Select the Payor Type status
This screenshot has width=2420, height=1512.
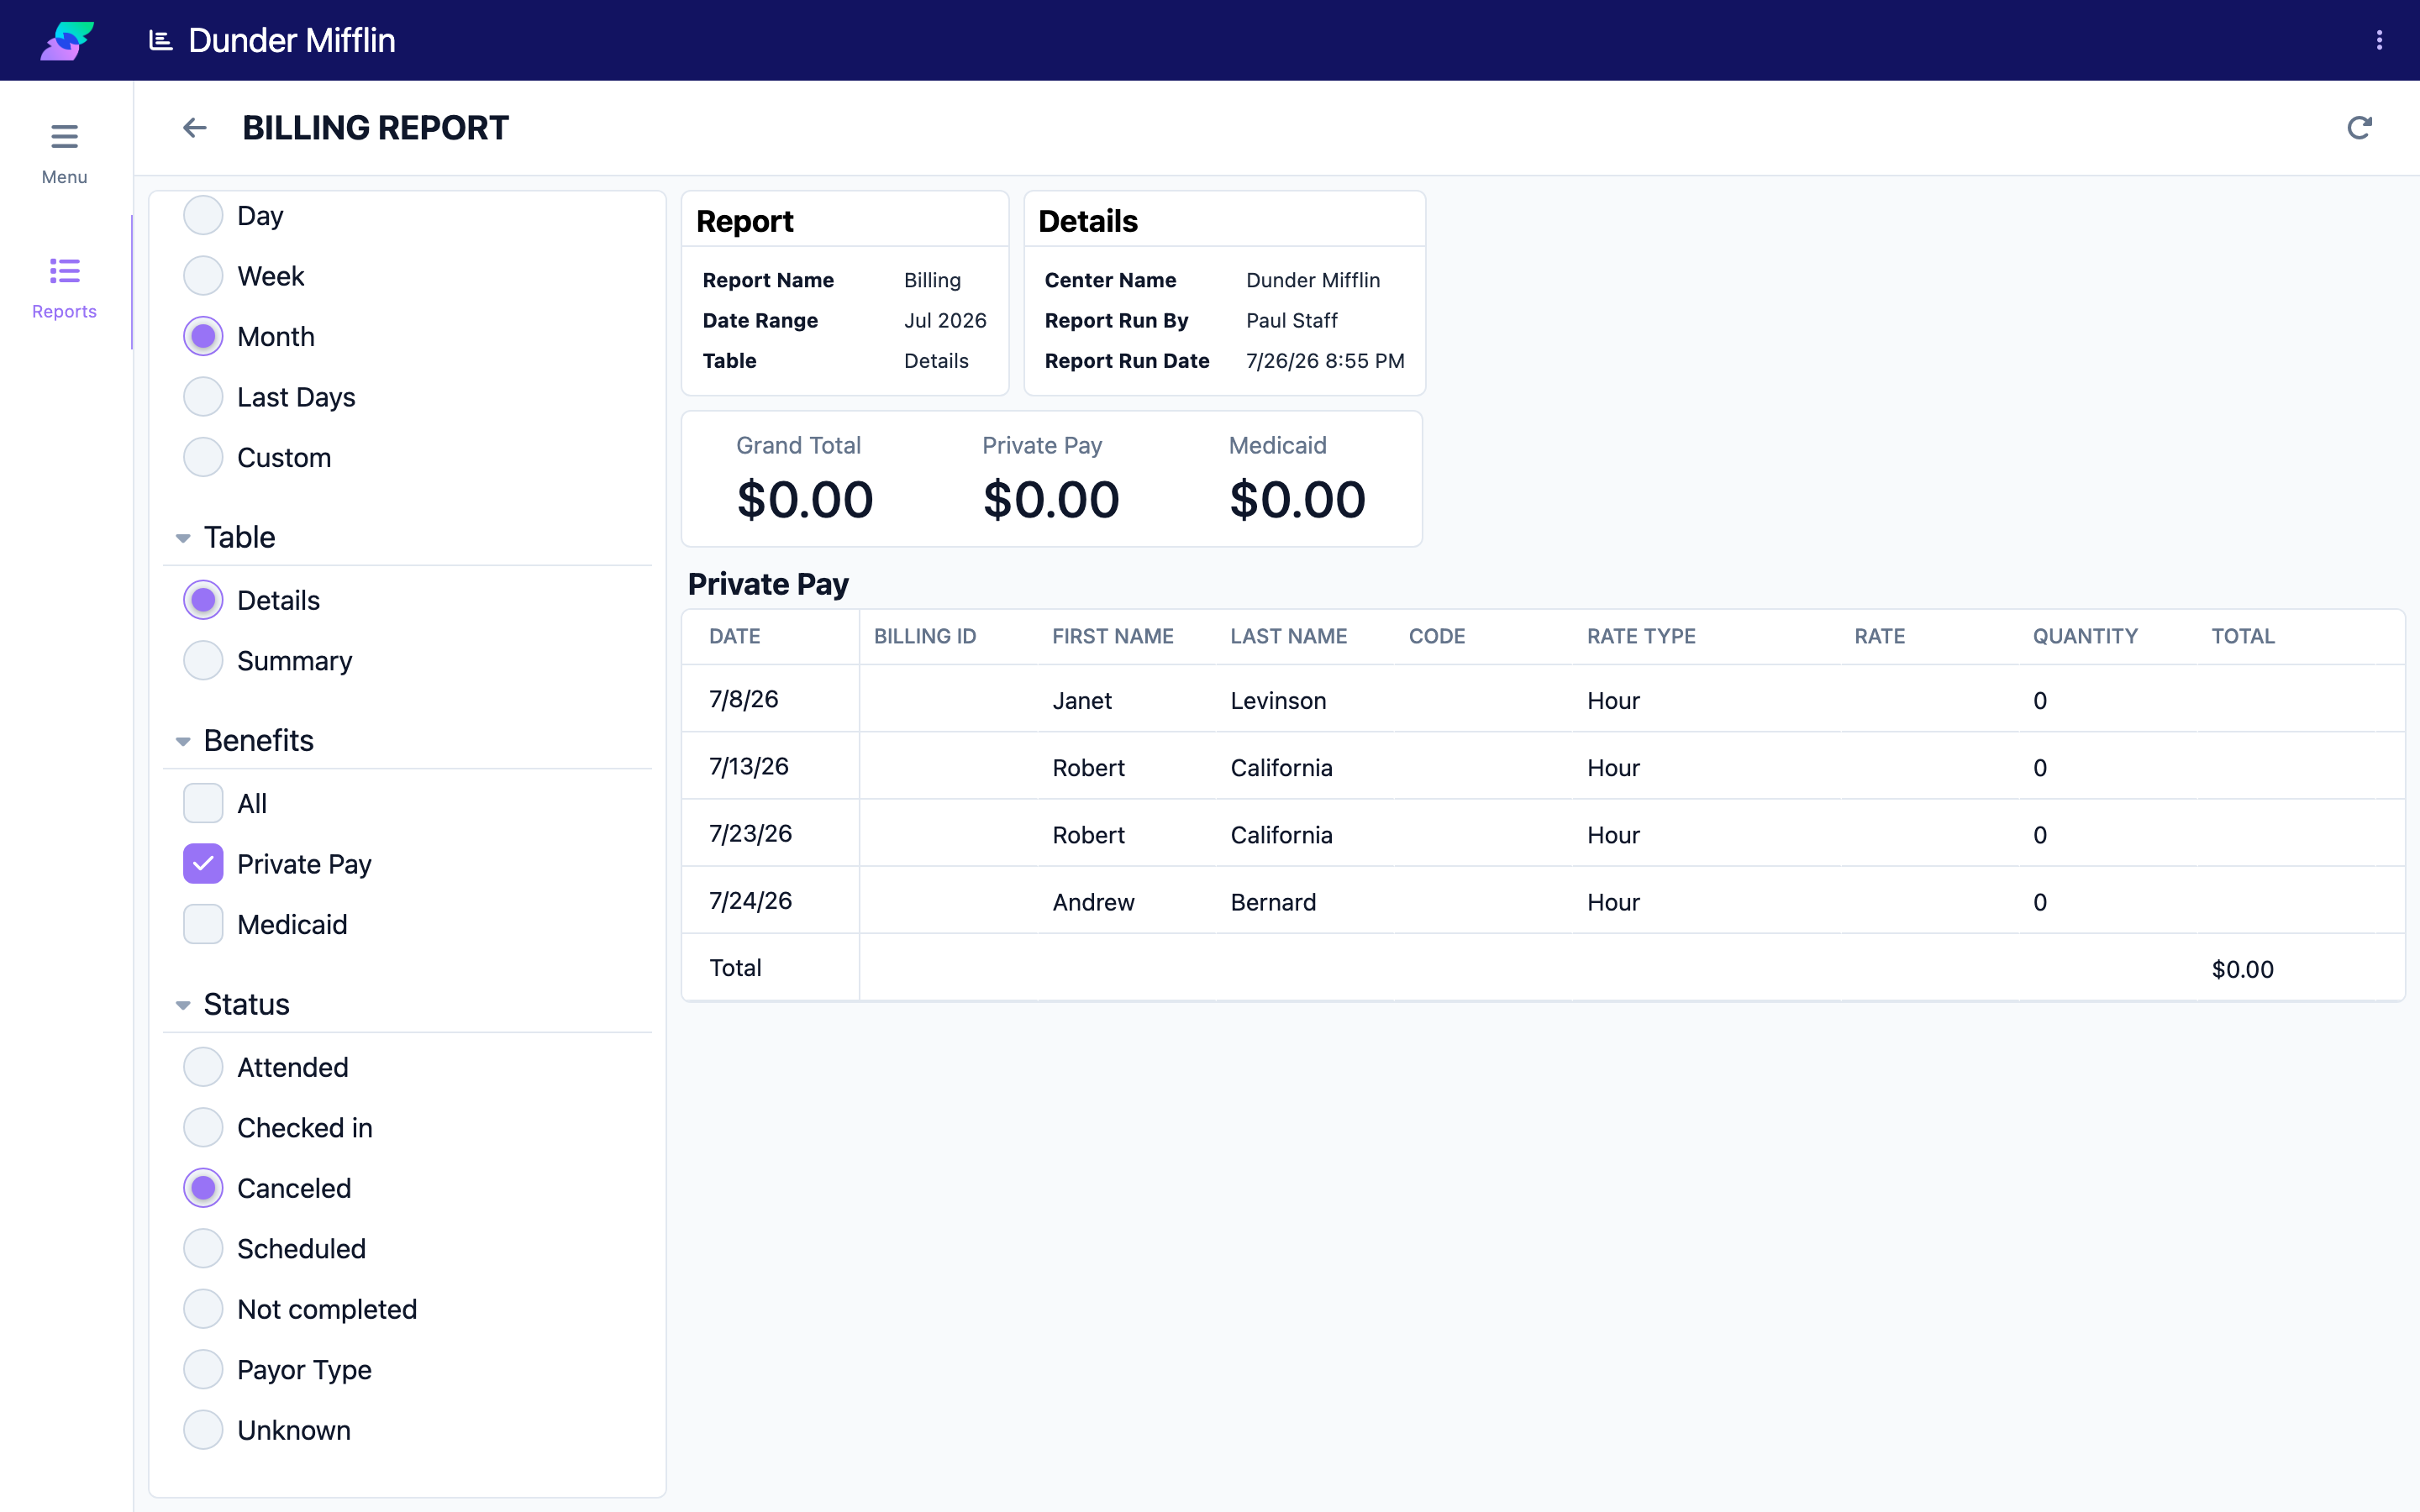203,1369
